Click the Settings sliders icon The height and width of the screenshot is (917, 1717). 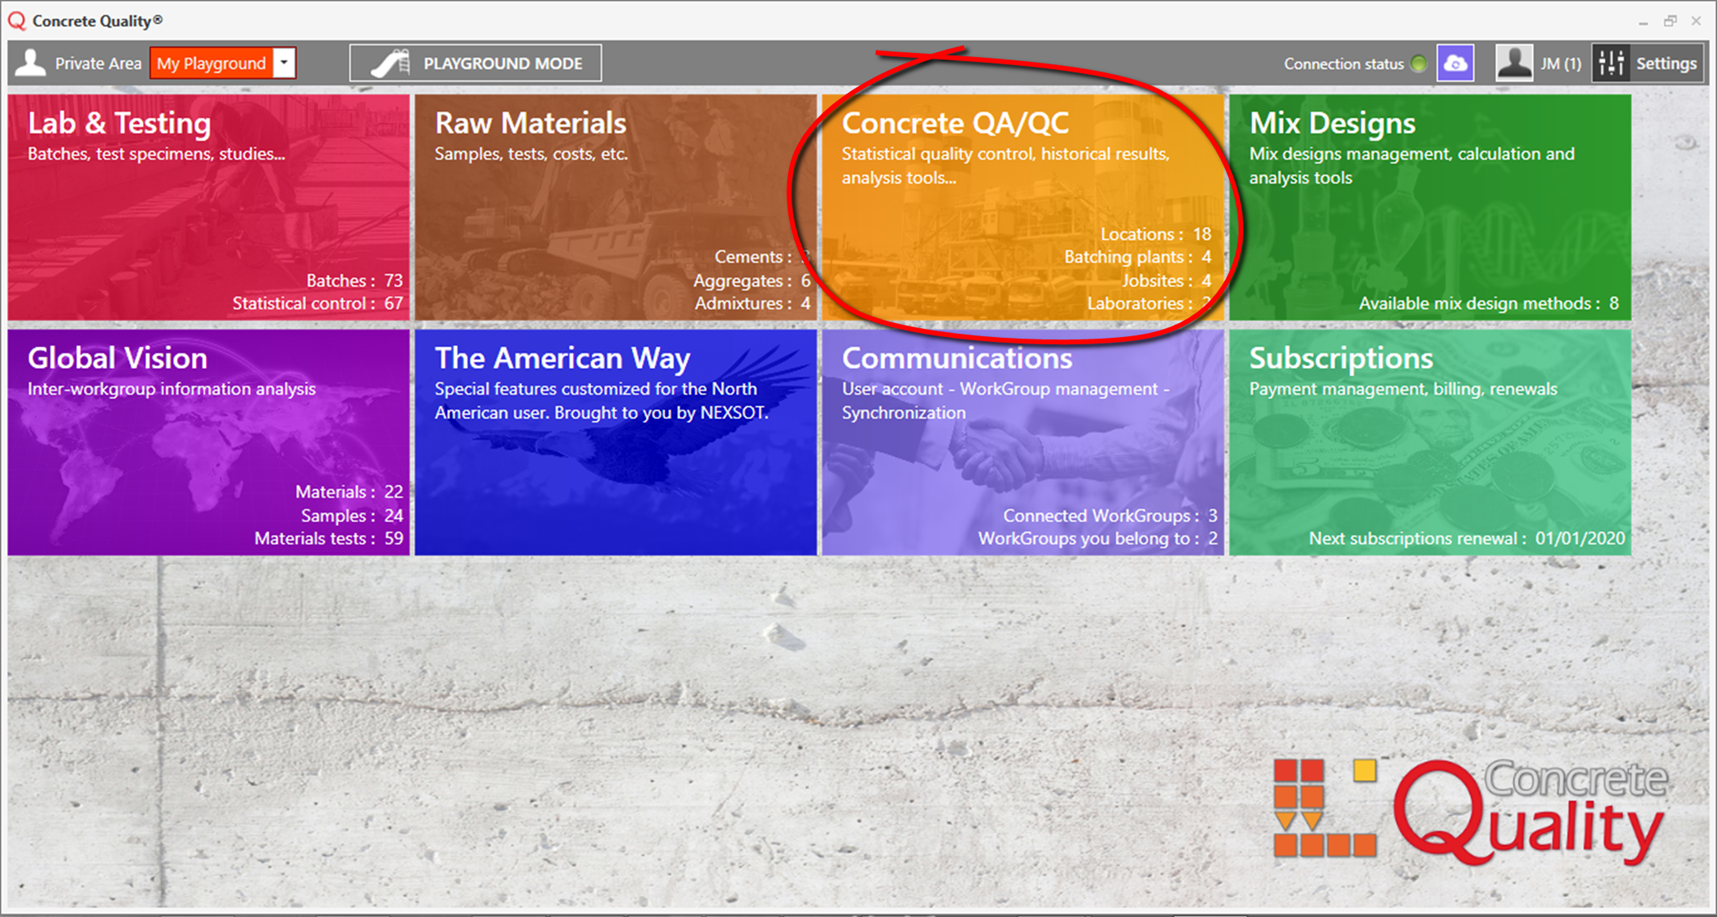click(x=1611, y=63)
